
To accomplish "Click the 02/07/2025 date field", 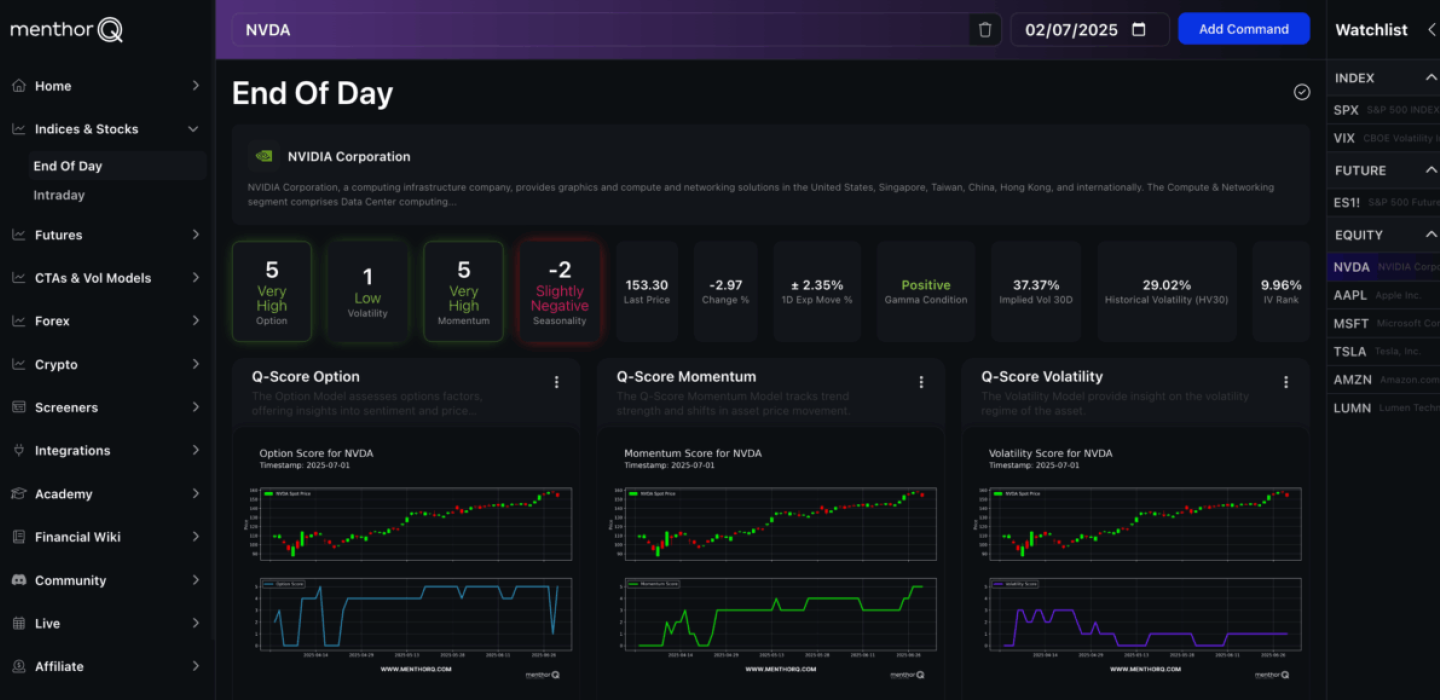I will pyautogui.click(x=1089, y=30).
